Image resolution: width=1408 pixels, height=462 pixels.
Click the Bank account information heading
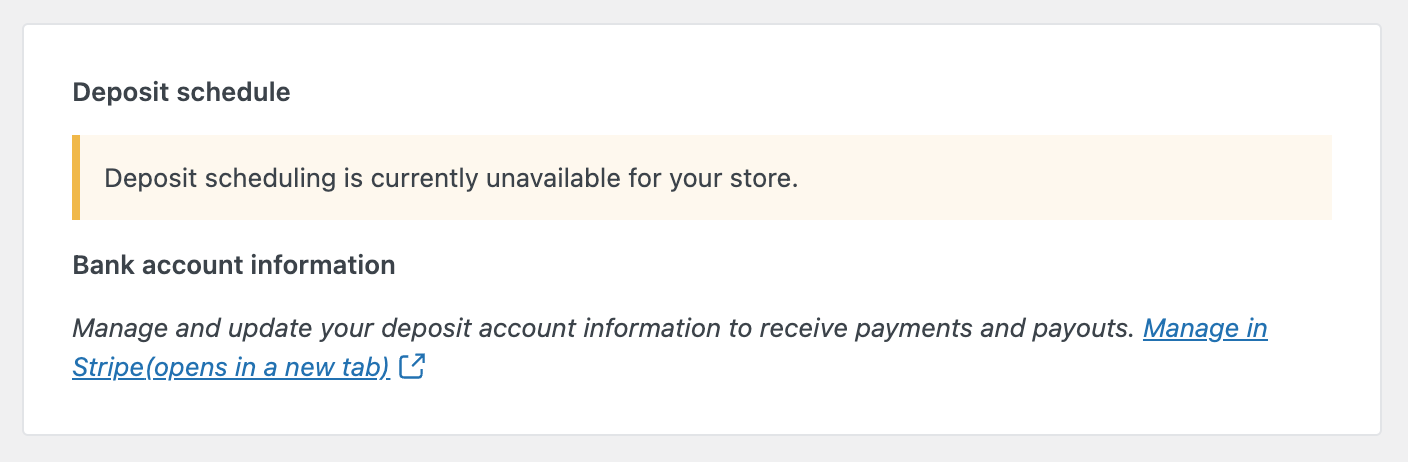pos(234,266)
